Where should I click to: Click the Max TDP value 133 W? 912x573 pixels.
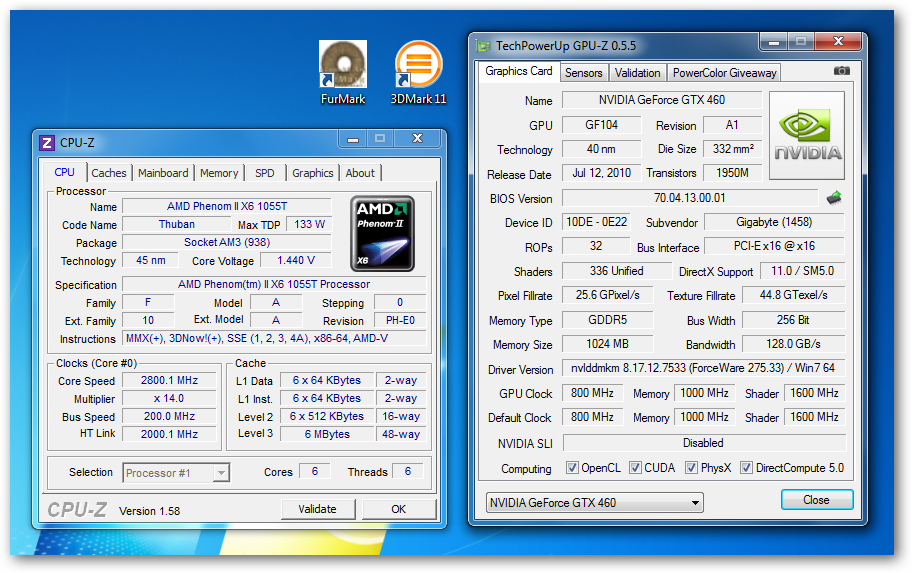click(x=309, y=224)
